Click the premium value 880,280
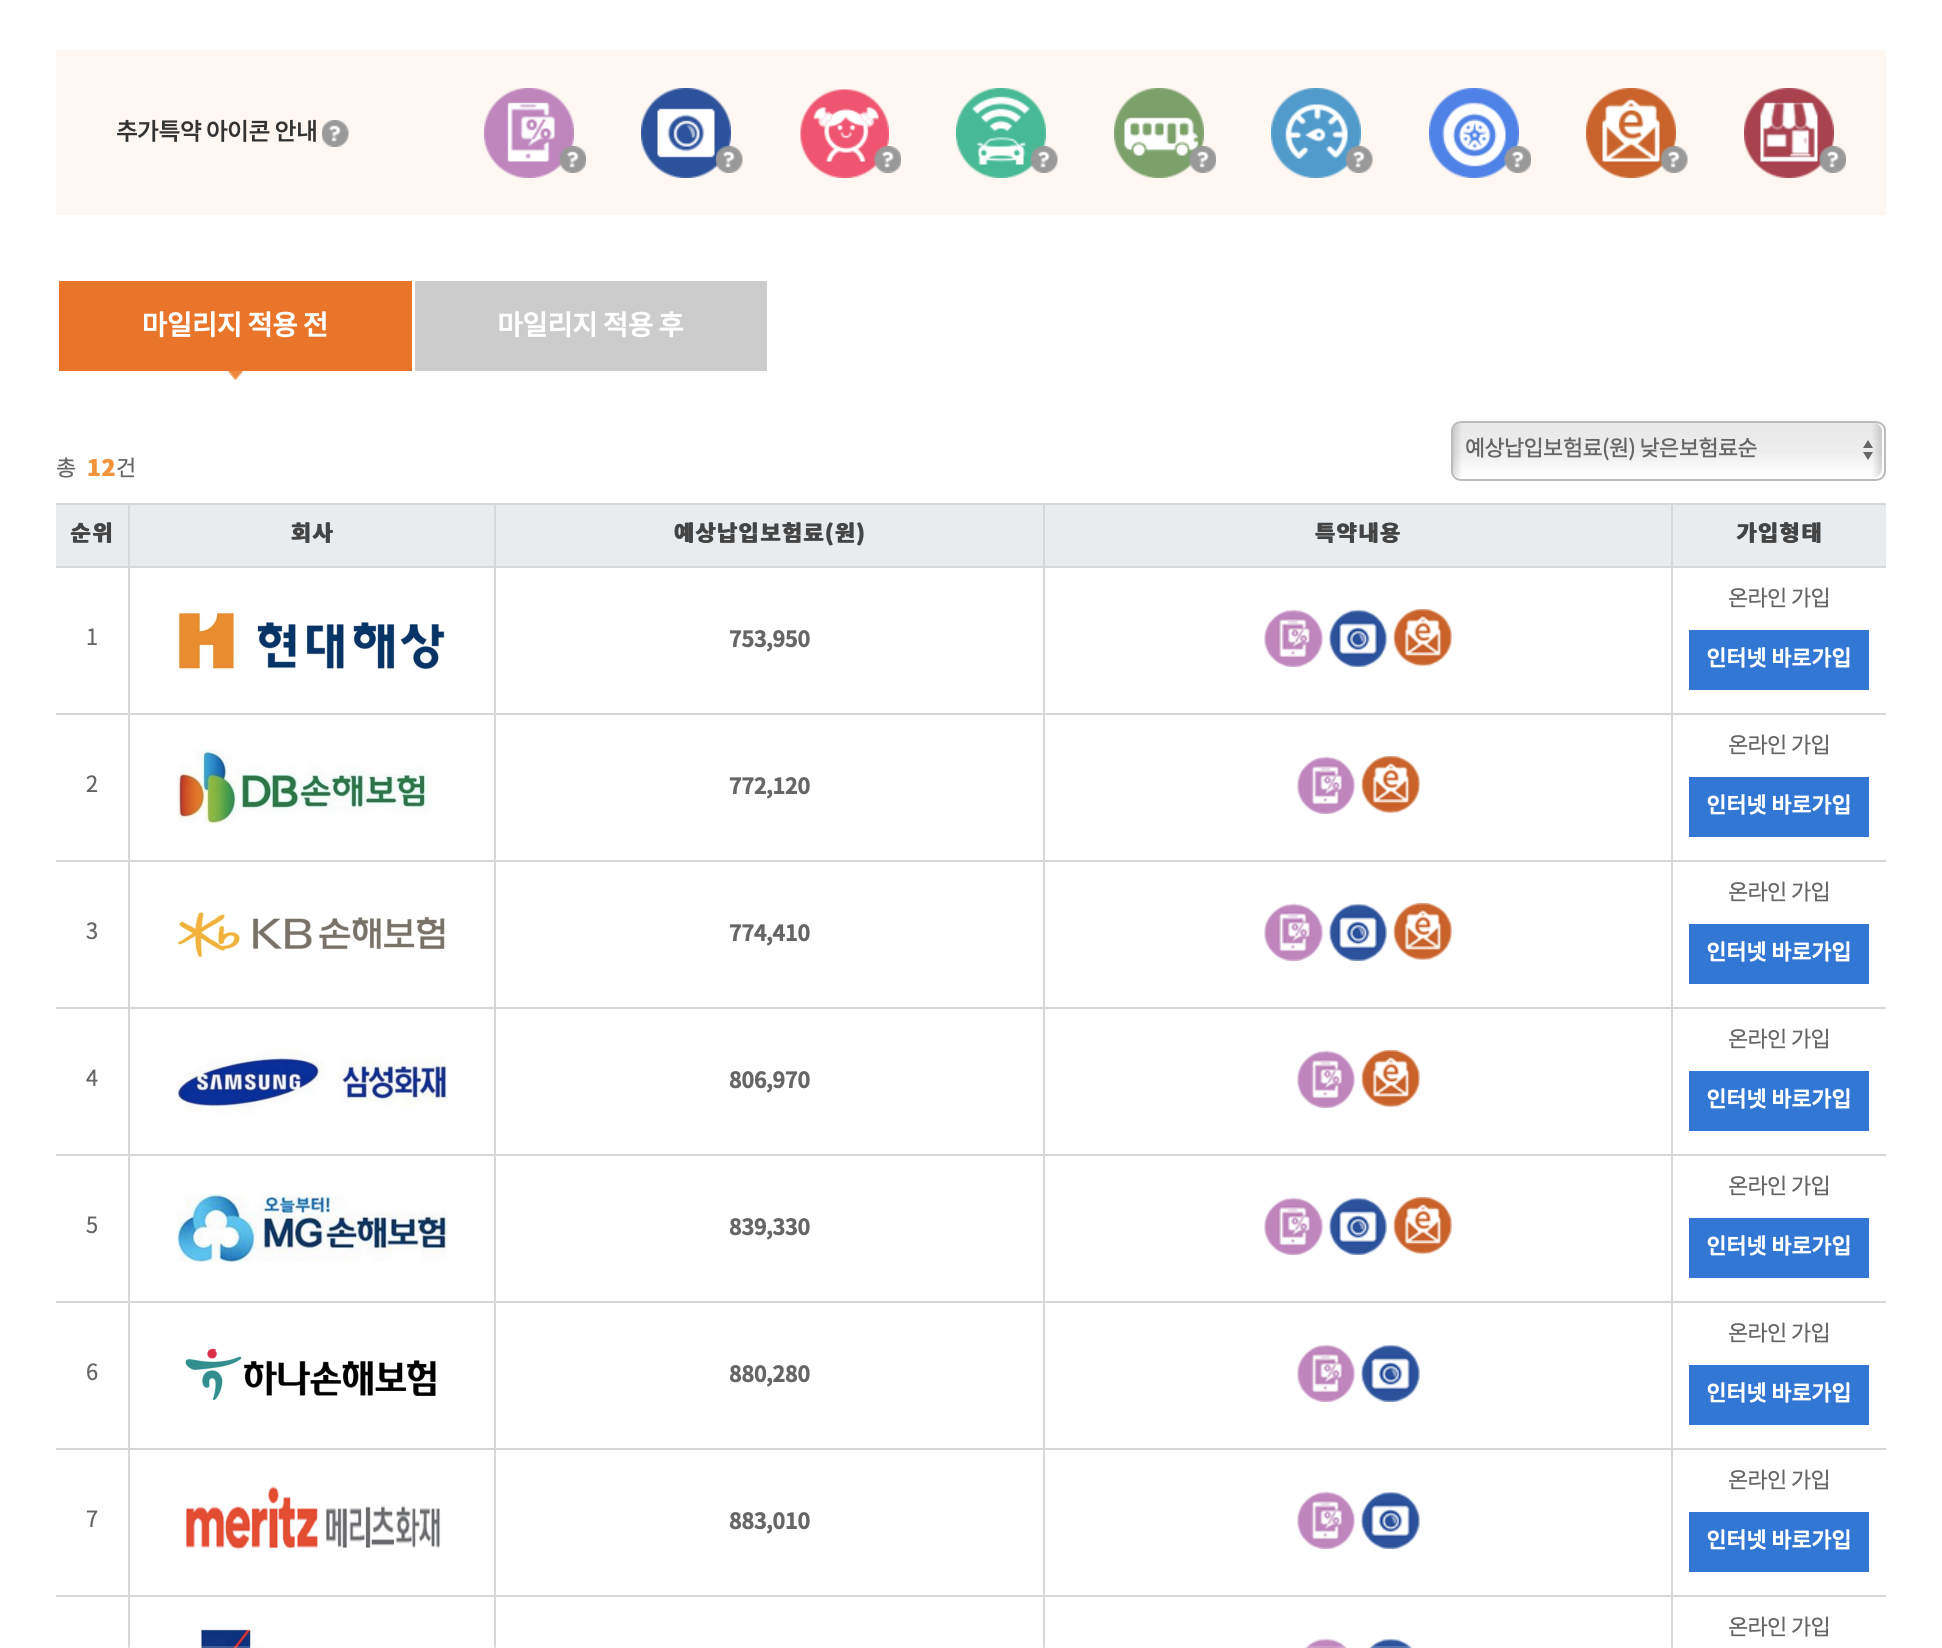Viewport: 1942px width, 1648px height. click(x=769, y=1374)
